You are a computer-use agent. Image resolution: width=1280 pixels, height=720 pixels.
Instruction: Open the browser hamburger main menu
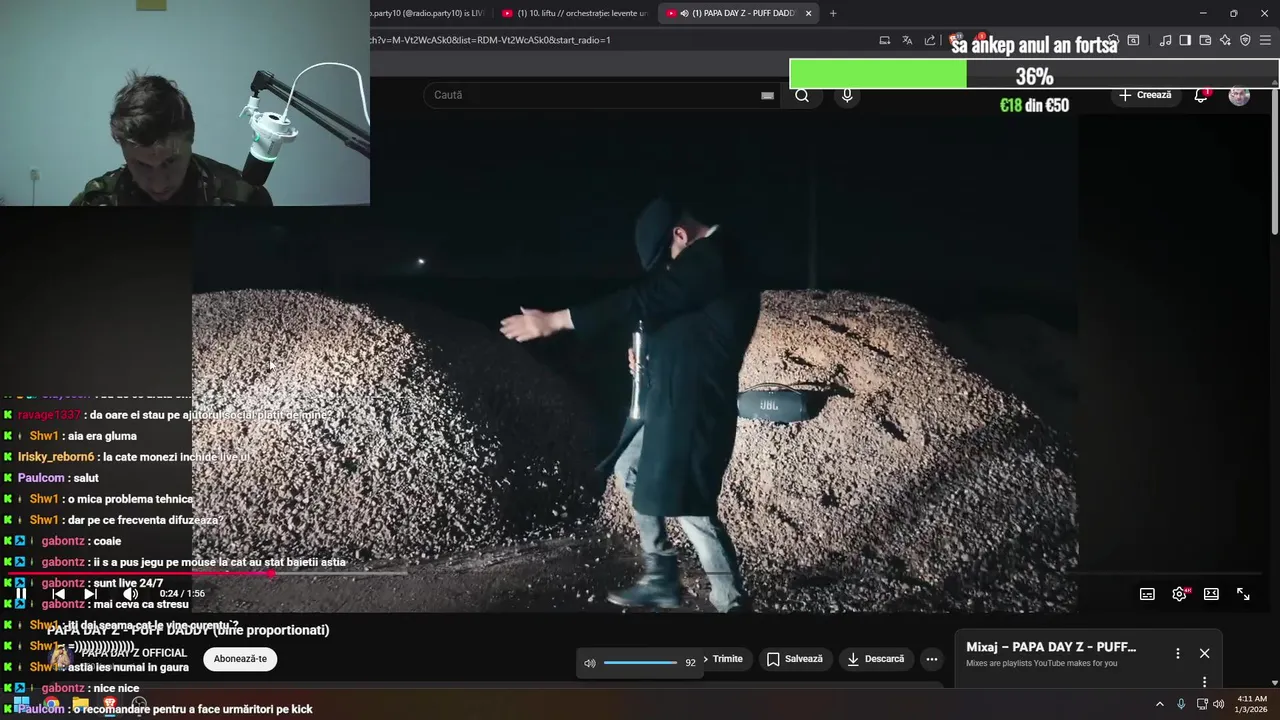click(x=1265, y=40)
